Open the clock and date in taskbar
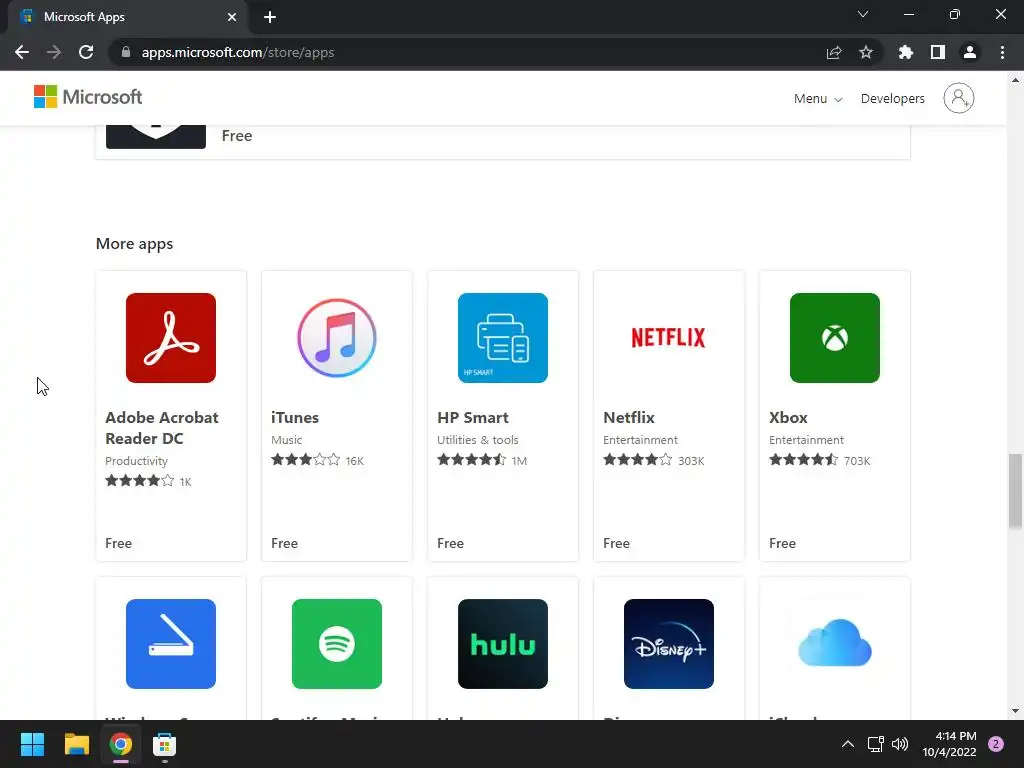The width and height of the screenshot is (1024, 768). coord(949,744)
